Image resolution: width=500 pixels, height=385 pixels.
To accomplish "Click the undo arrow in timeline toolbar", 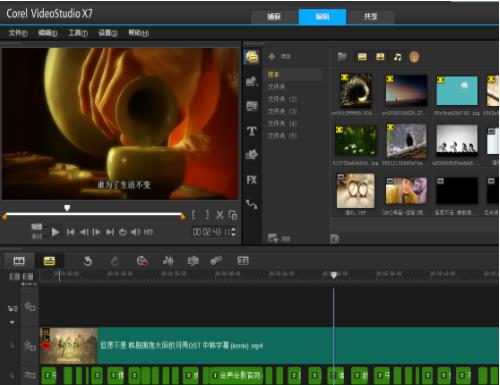I will [88, 261].
